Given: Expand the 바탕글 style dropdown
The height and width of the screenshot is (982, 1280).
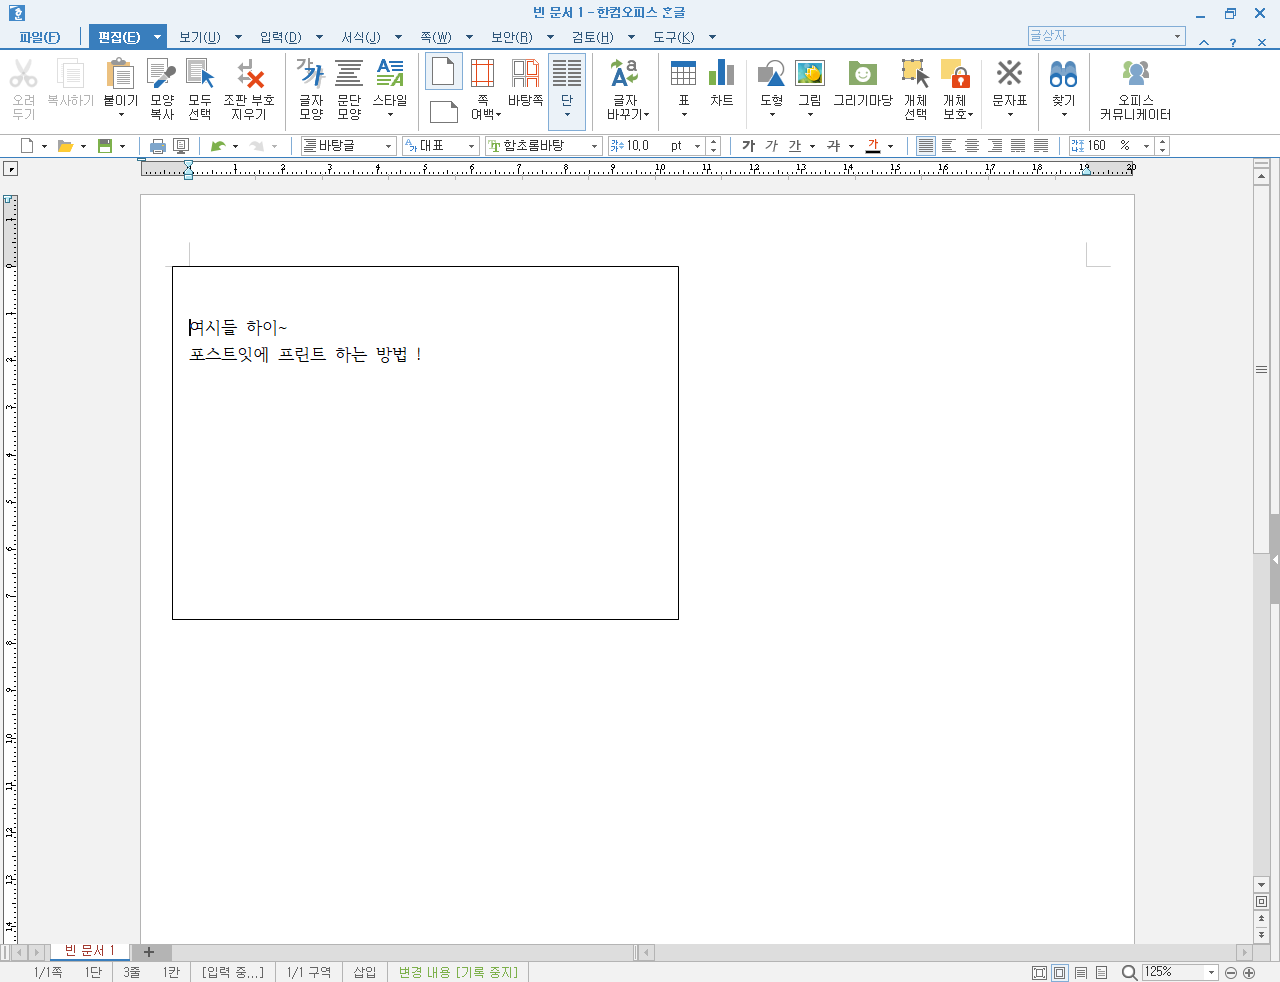Looking at the screenshot, I should tap(388, 146).
